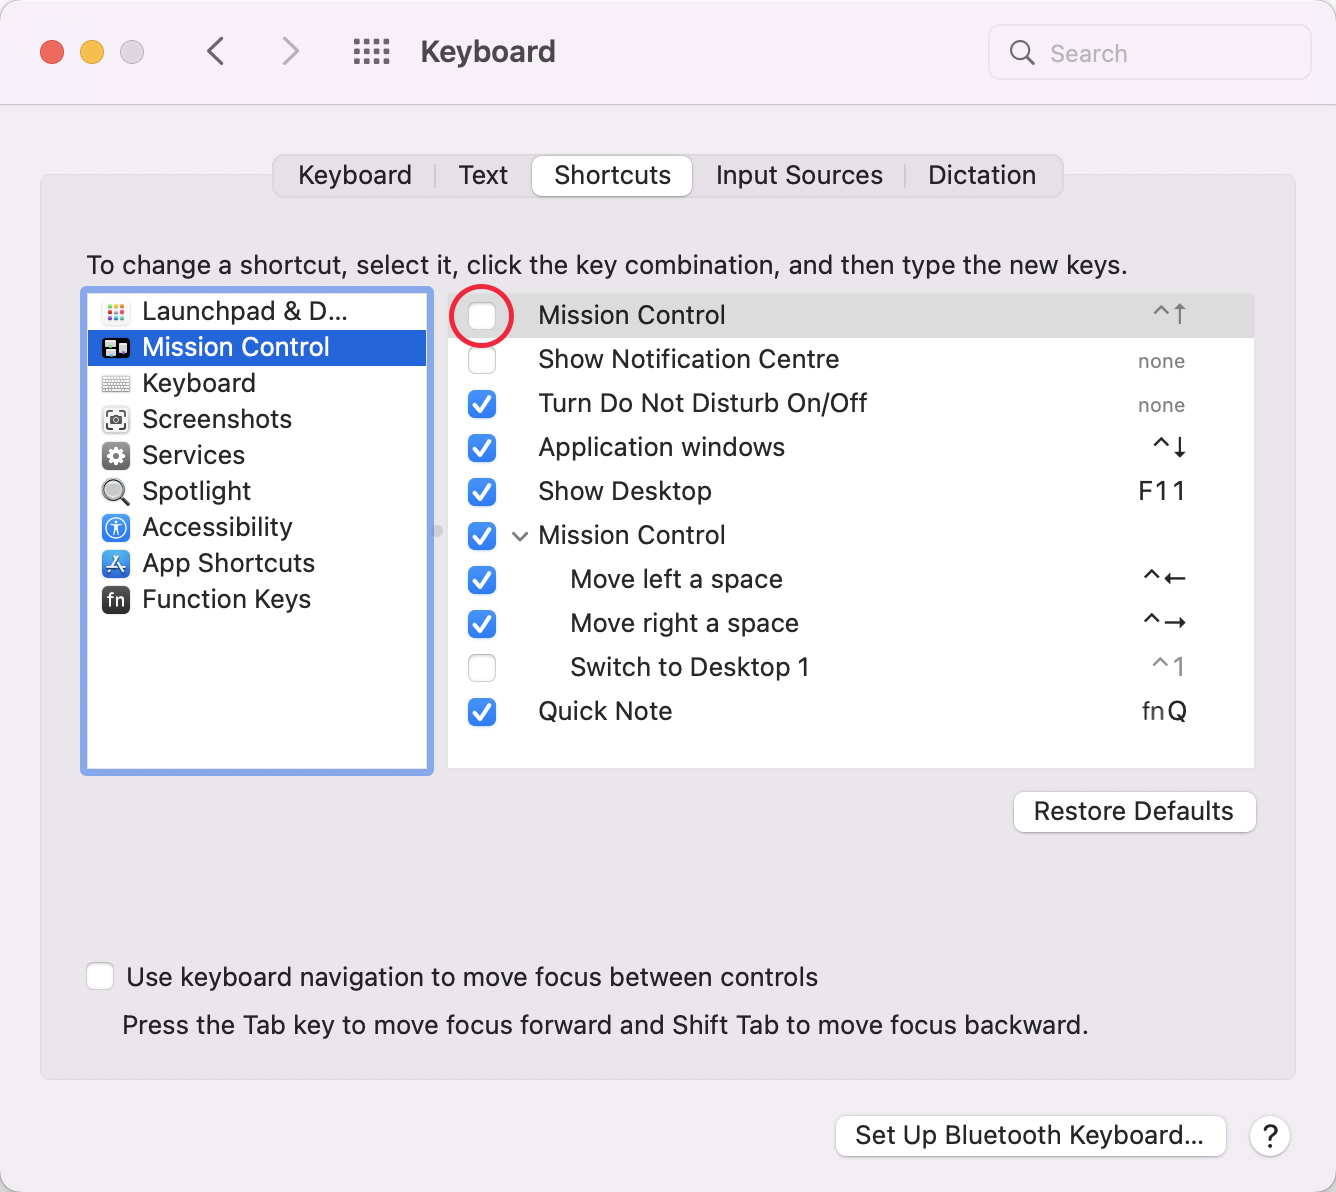
Task: Select the Keyboard category in sidebar list
Action: [199, 384]
